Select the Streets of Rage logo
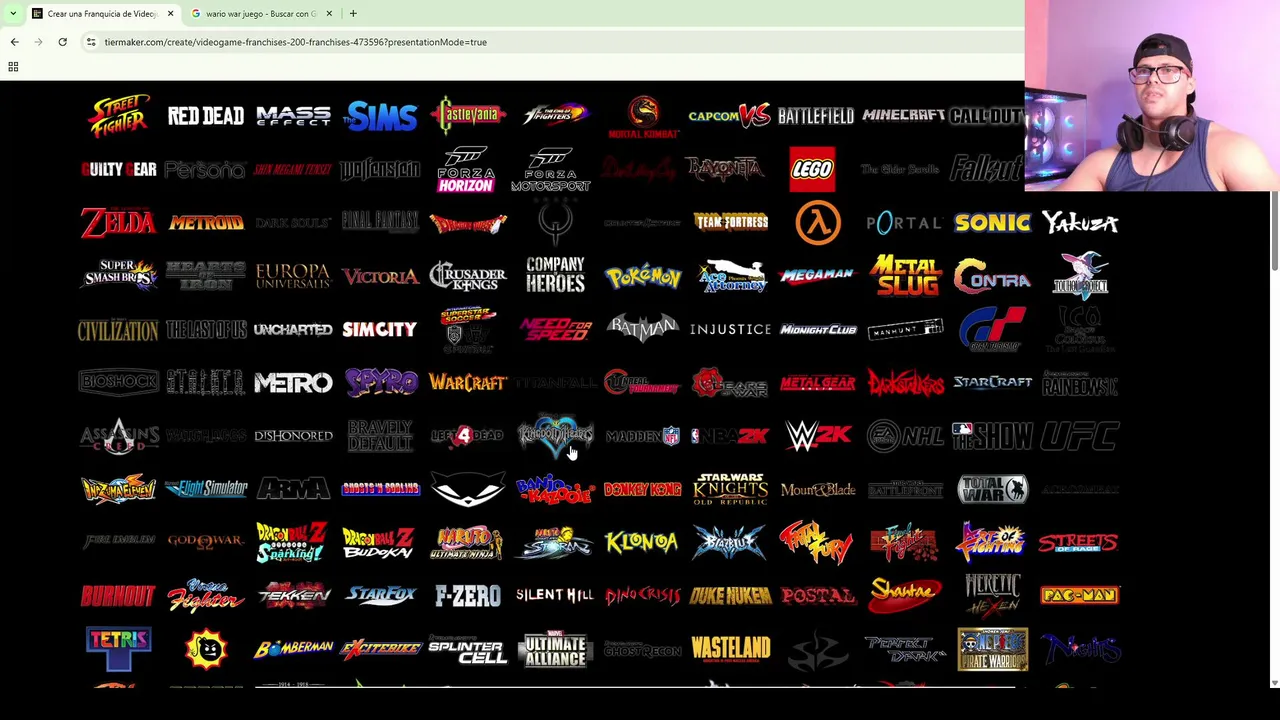This screenshot has height=720, width=1280. pyautogui.click(x=1078, y=542)
